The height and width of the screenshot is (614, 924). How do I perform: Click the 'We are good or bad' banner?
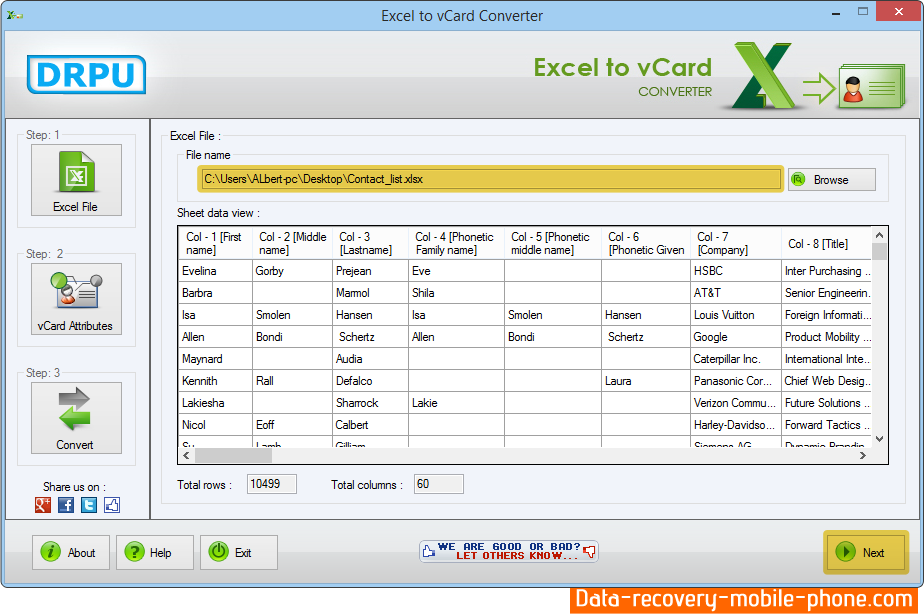509,551
